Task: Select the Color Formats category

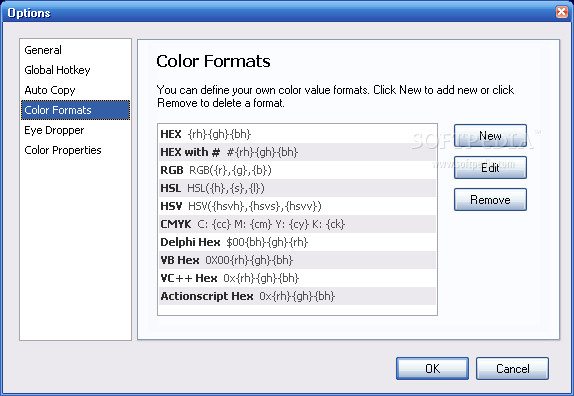Action: point(75,110)
